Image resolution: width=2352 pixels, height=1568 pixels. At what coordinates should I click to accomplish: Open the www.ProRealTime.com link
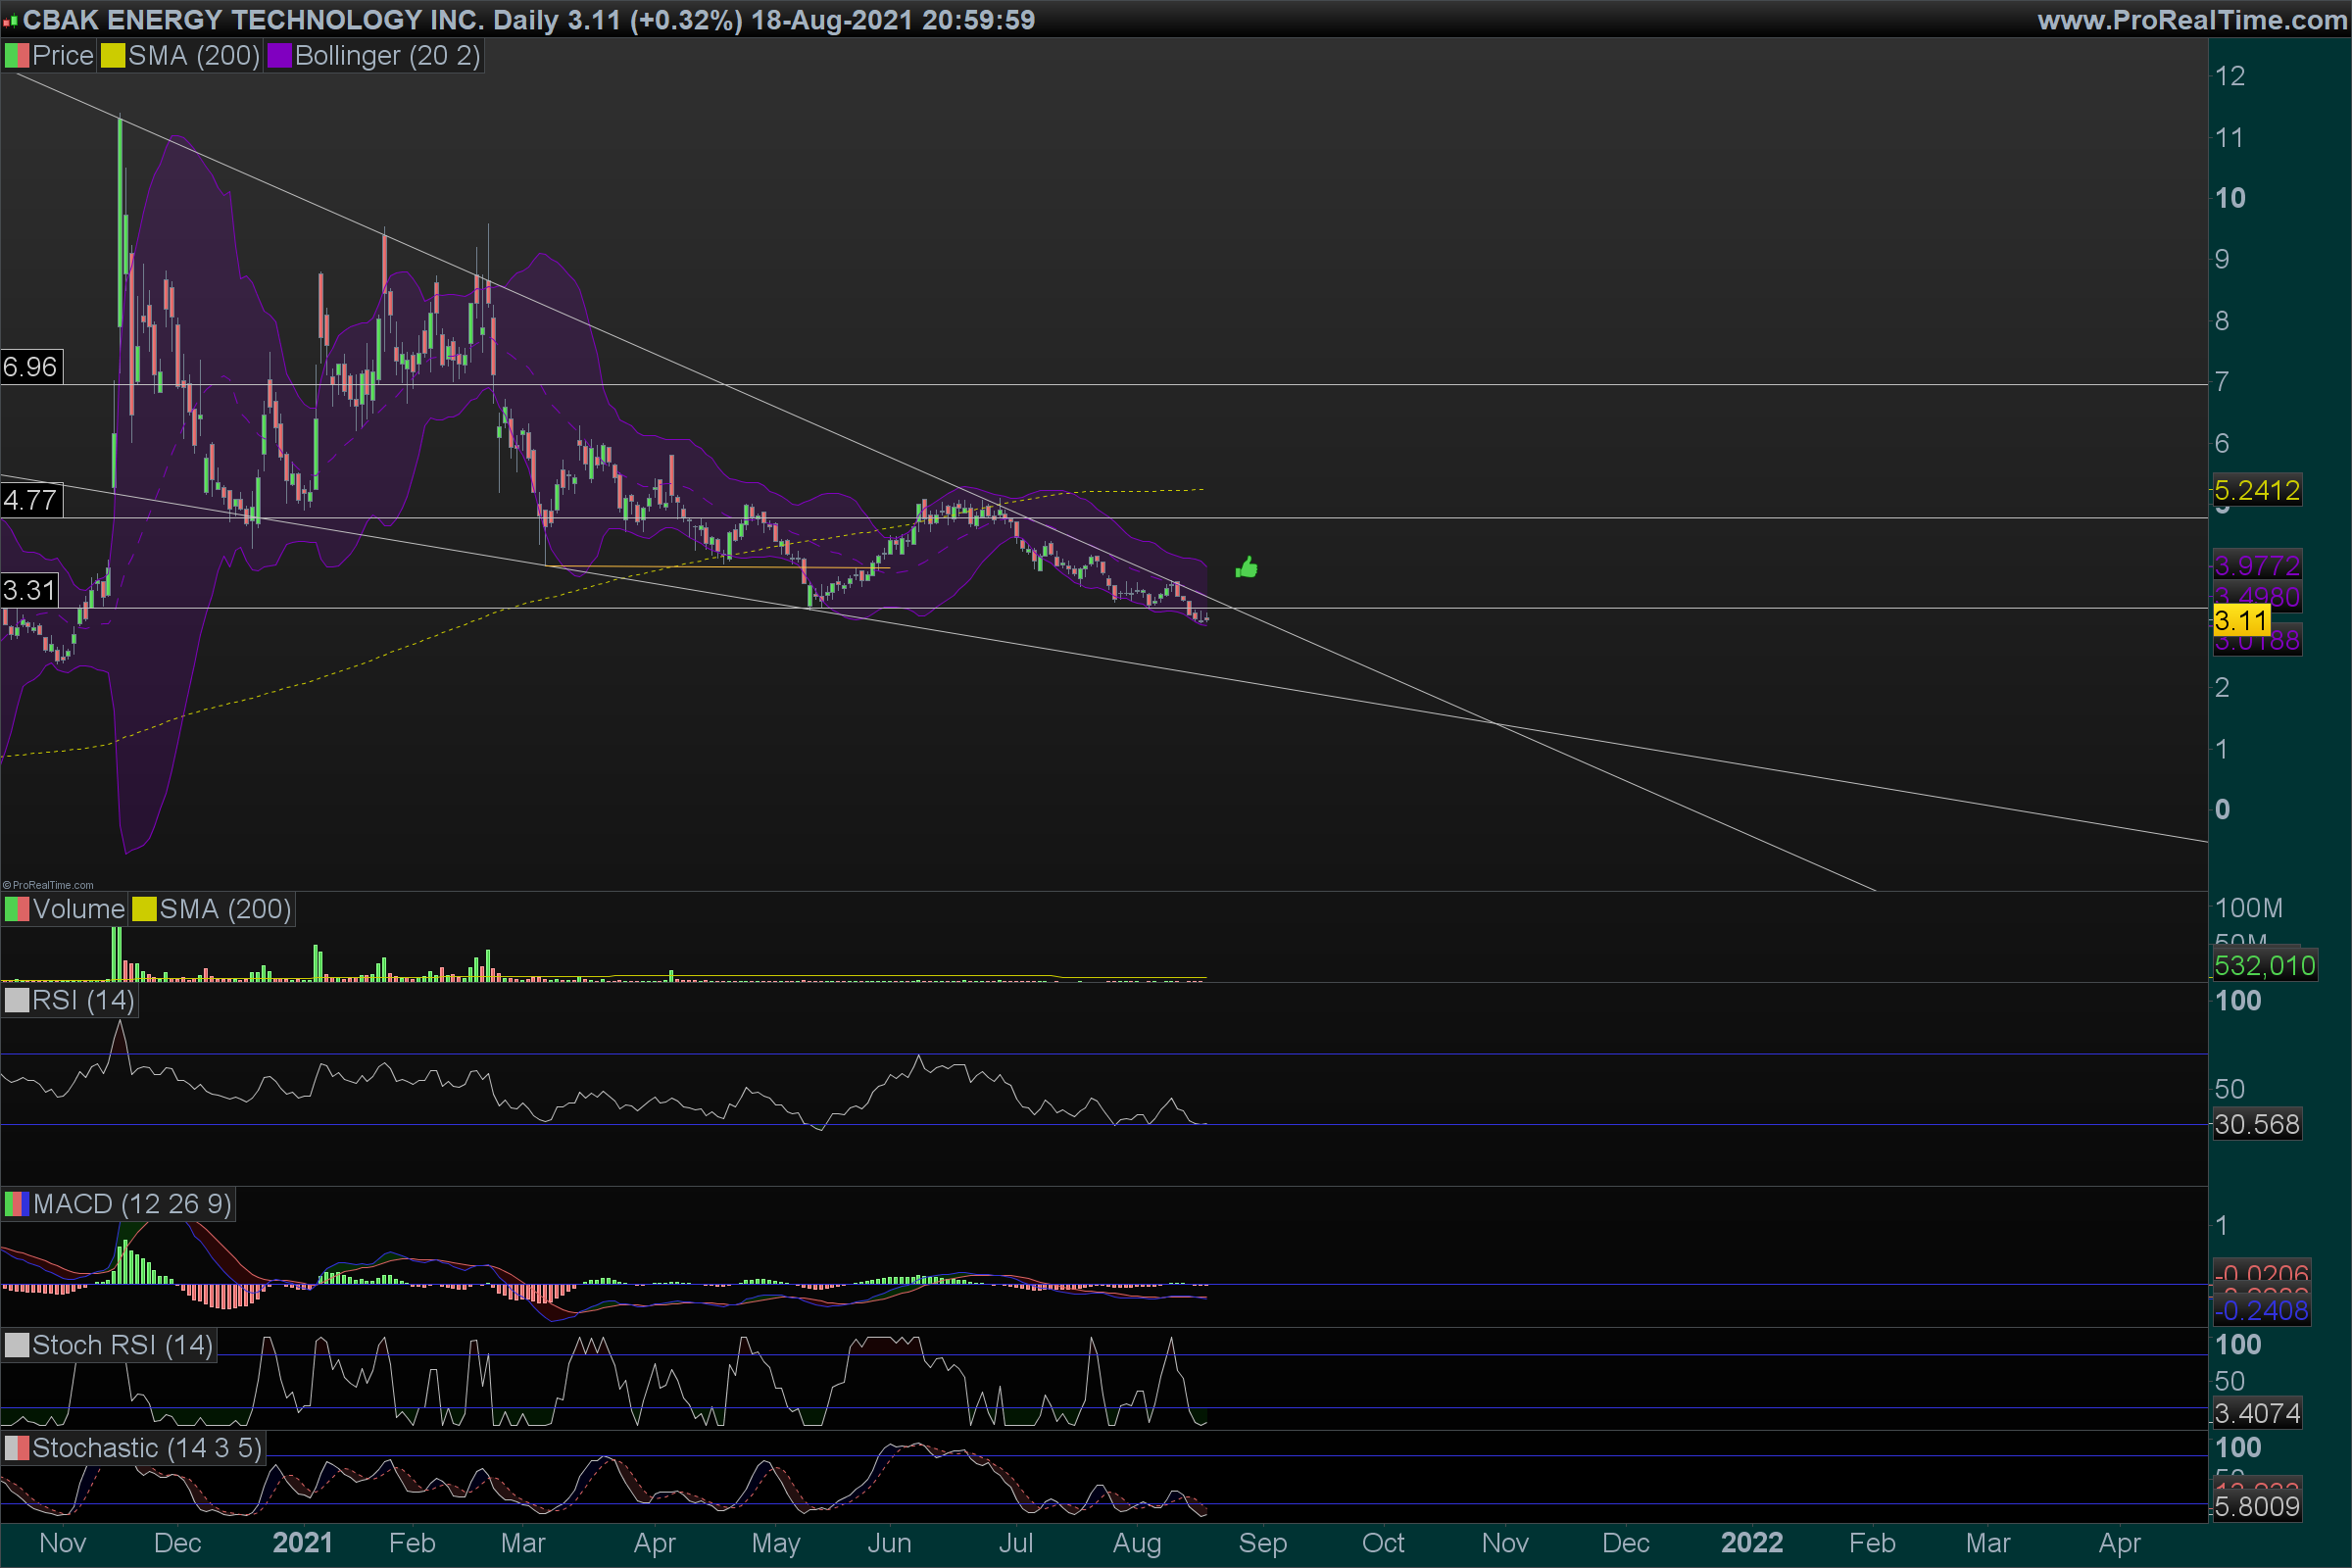(x=2191, y=20)
